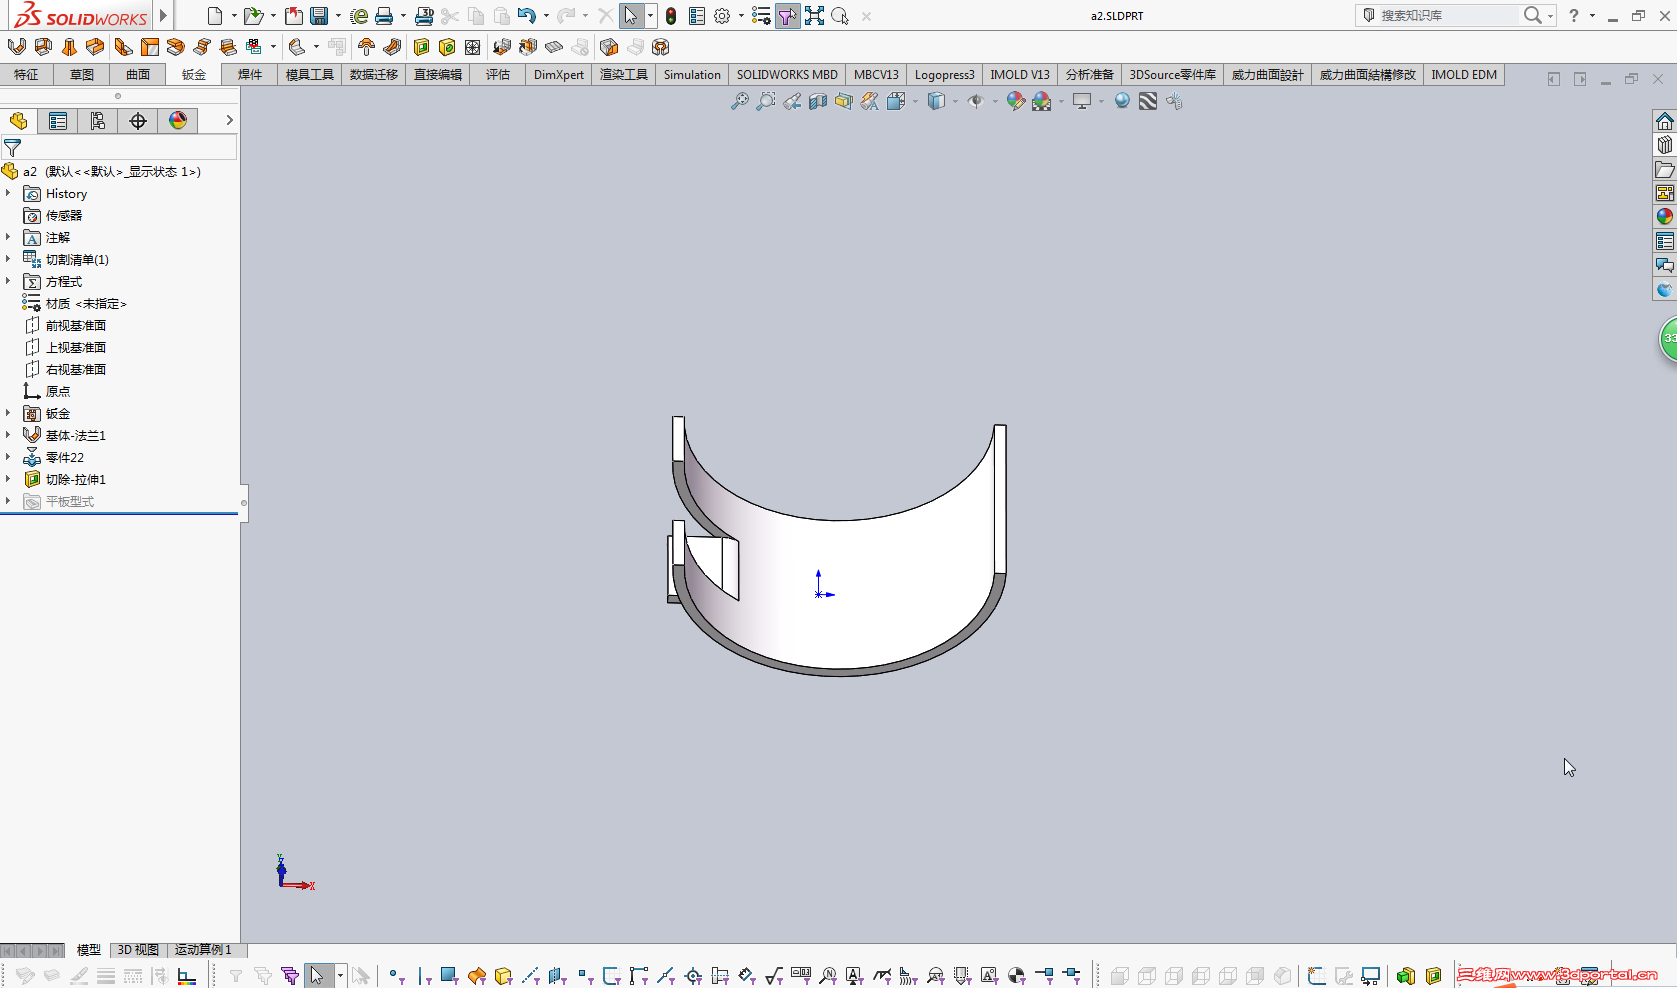The height and width of the screenshot is (988, 1677).
Task: Open the ConfigurationManager tab
Action: 98,121
